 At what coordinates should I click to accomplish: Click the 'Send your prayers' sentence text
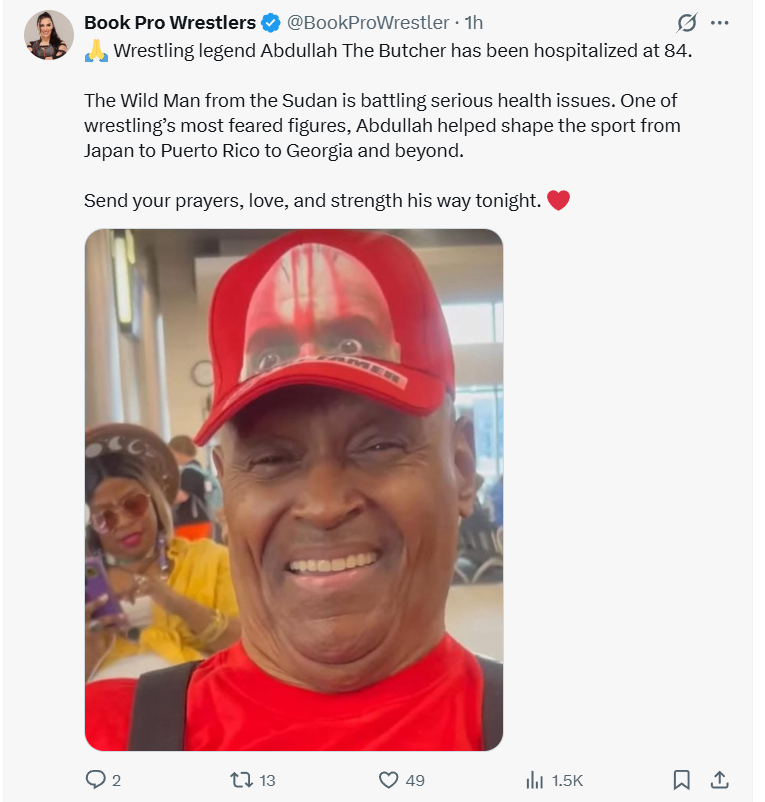pyautogui.click(x=312, y=201)
